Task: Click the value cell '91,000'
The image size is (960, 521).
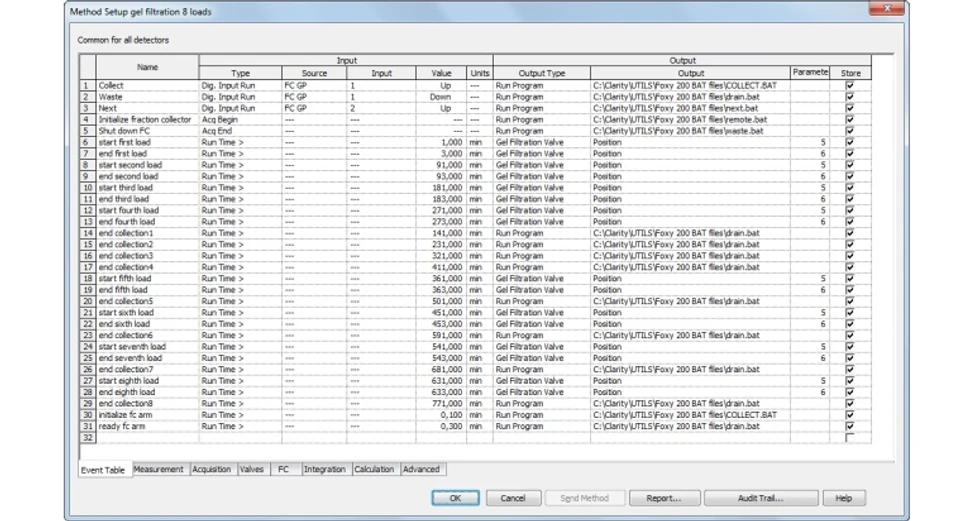Action: click(x=441, y=165)
